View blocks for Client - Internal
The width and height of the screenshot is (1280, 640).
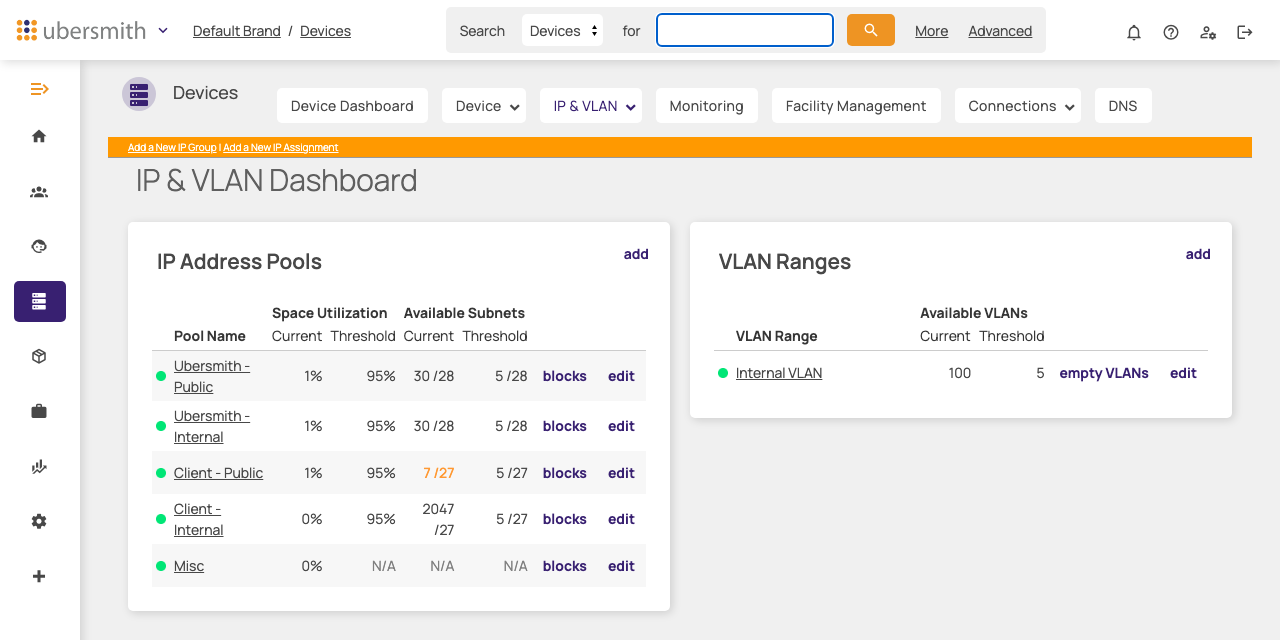[x=565, y=519]
